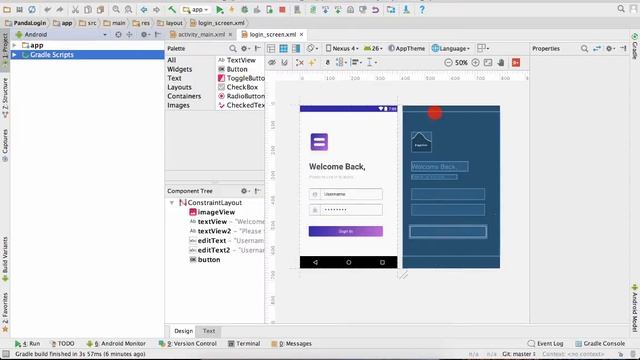Open the Event Log
The image size is (640, 360).
(545, 344)
